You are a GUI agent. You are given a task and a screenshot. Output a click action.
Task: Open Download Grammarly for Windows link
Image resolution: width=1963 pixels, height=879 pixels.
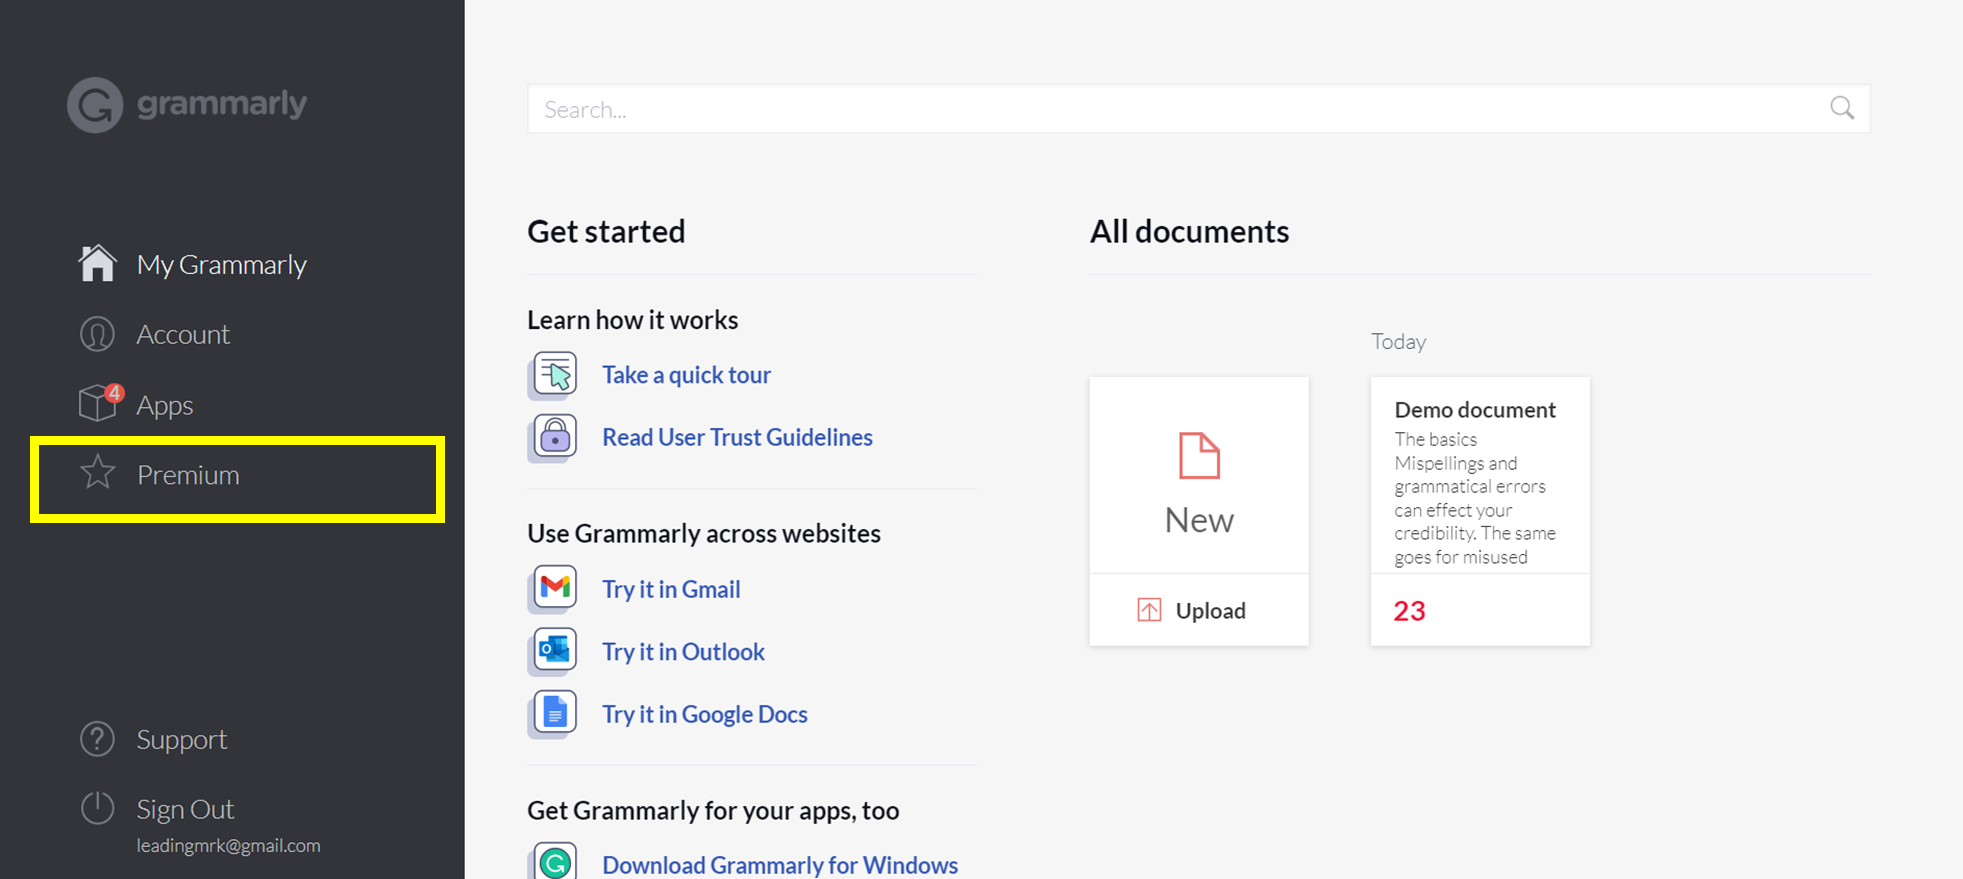click(780, 865)
